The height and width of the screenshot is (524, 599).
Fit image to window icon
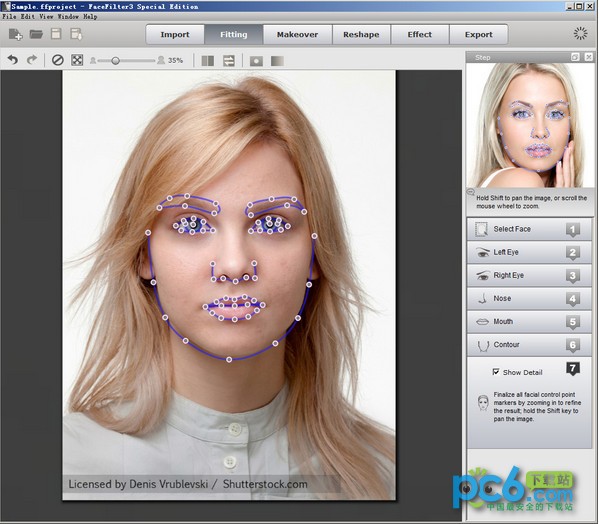(77, 60)
